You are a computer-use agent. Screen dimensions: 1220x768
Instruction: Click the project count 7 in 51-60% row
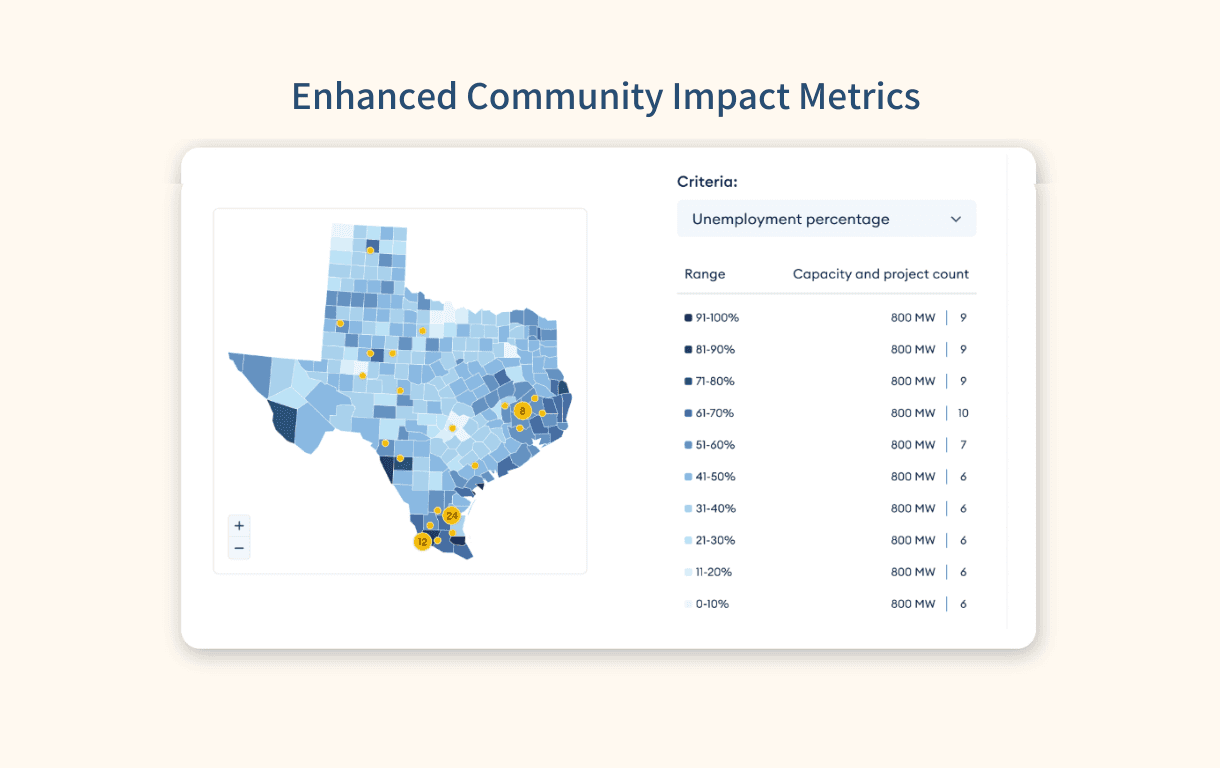click(963, 445)
